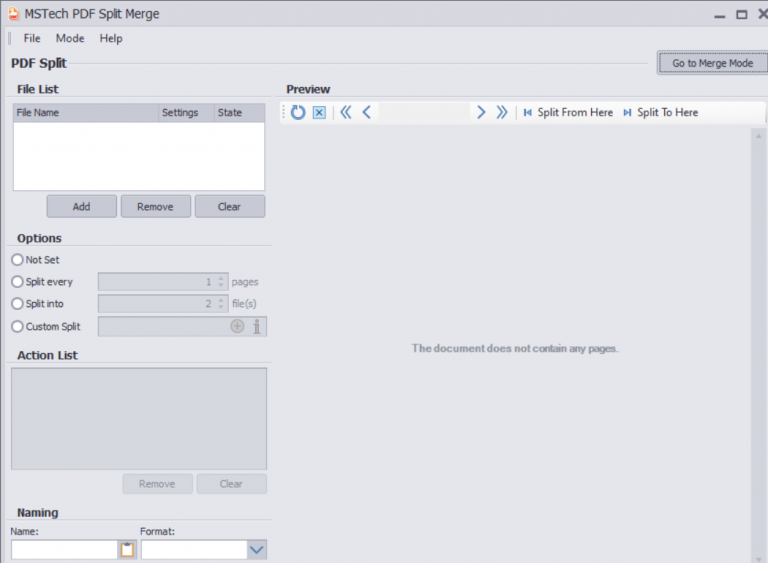The image size is (768, 563).
Task: Go to previous page arrow
Action: [366, 112]
